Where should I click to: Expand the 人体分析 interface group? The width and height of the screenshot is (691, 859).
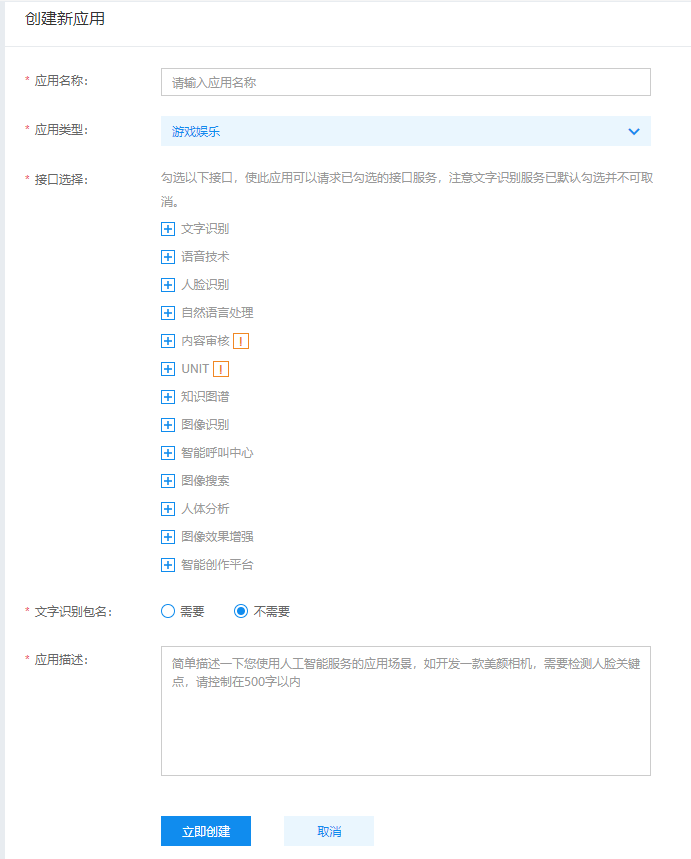point(168,508)
